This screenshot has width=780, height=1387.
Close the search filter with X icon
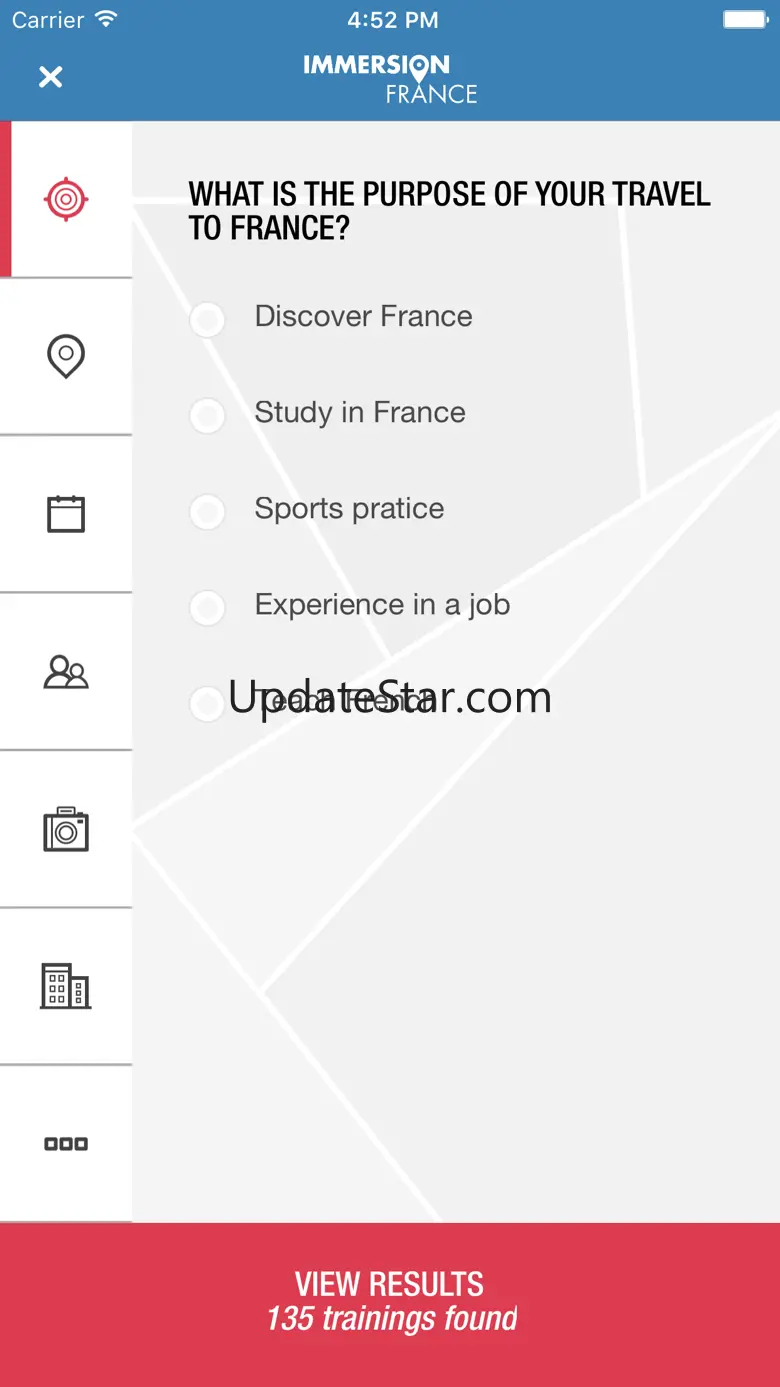click(50, 77)
